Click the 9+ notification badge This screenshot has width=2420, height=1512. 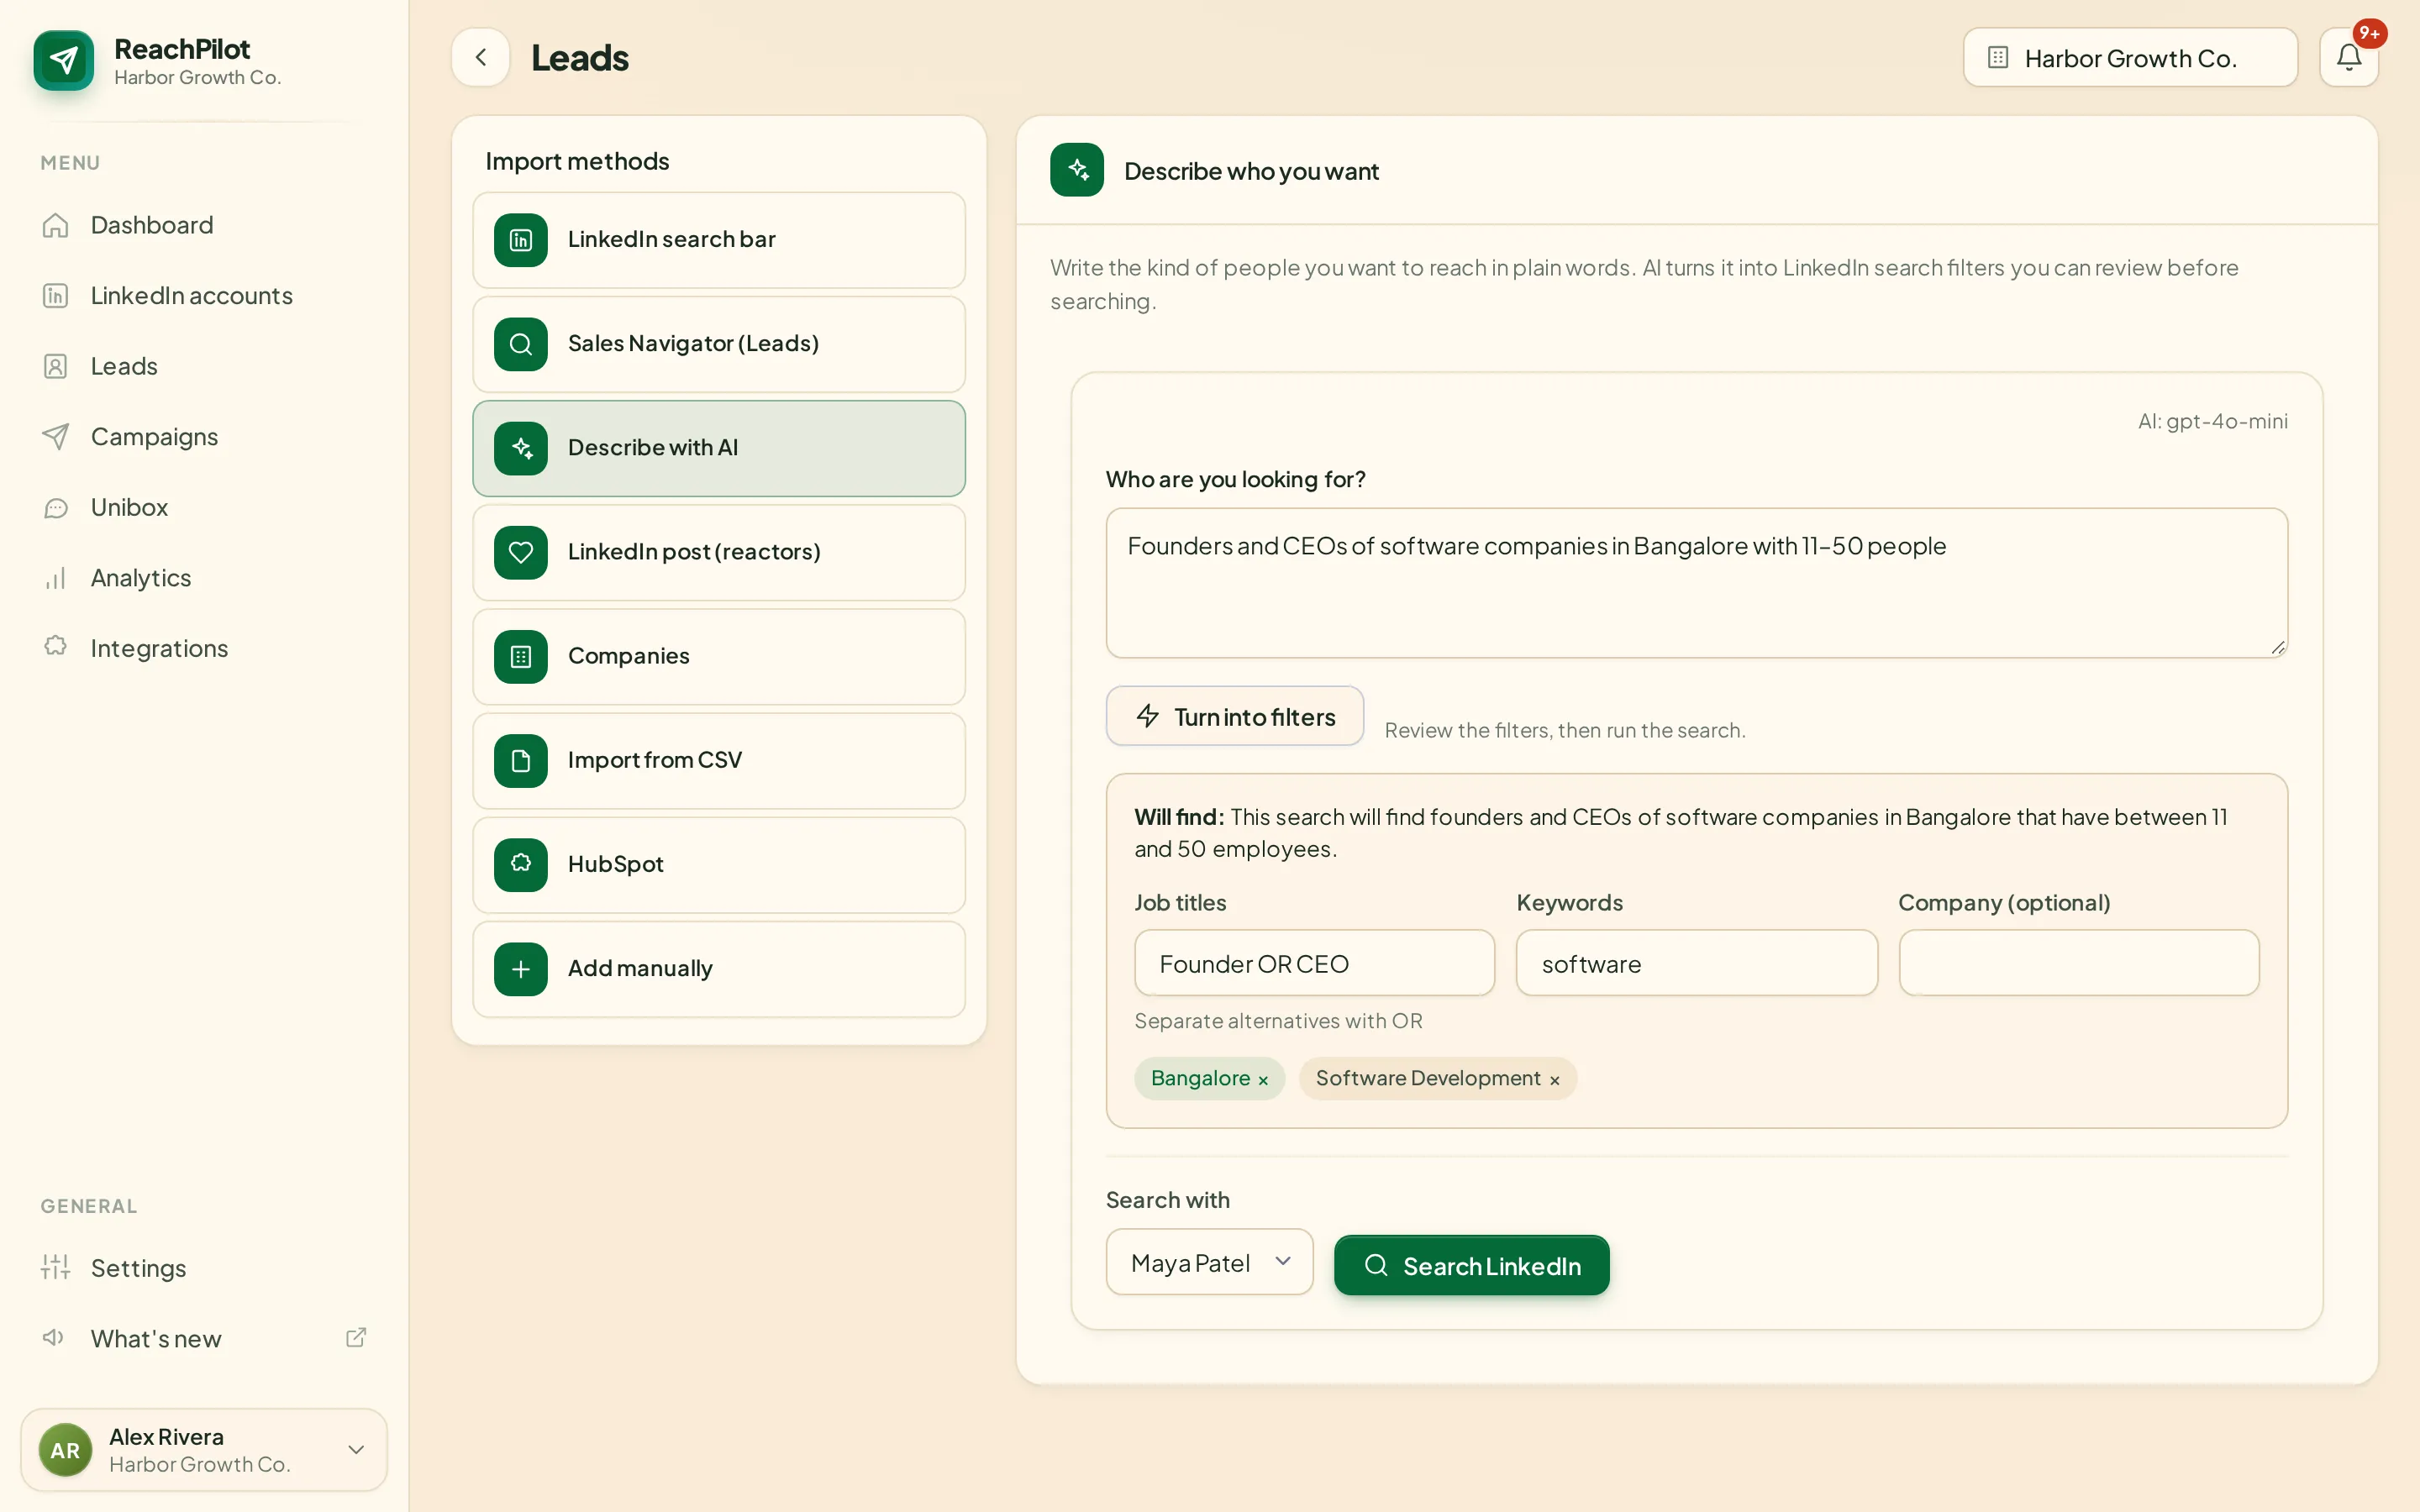(x=2369, y=34)
